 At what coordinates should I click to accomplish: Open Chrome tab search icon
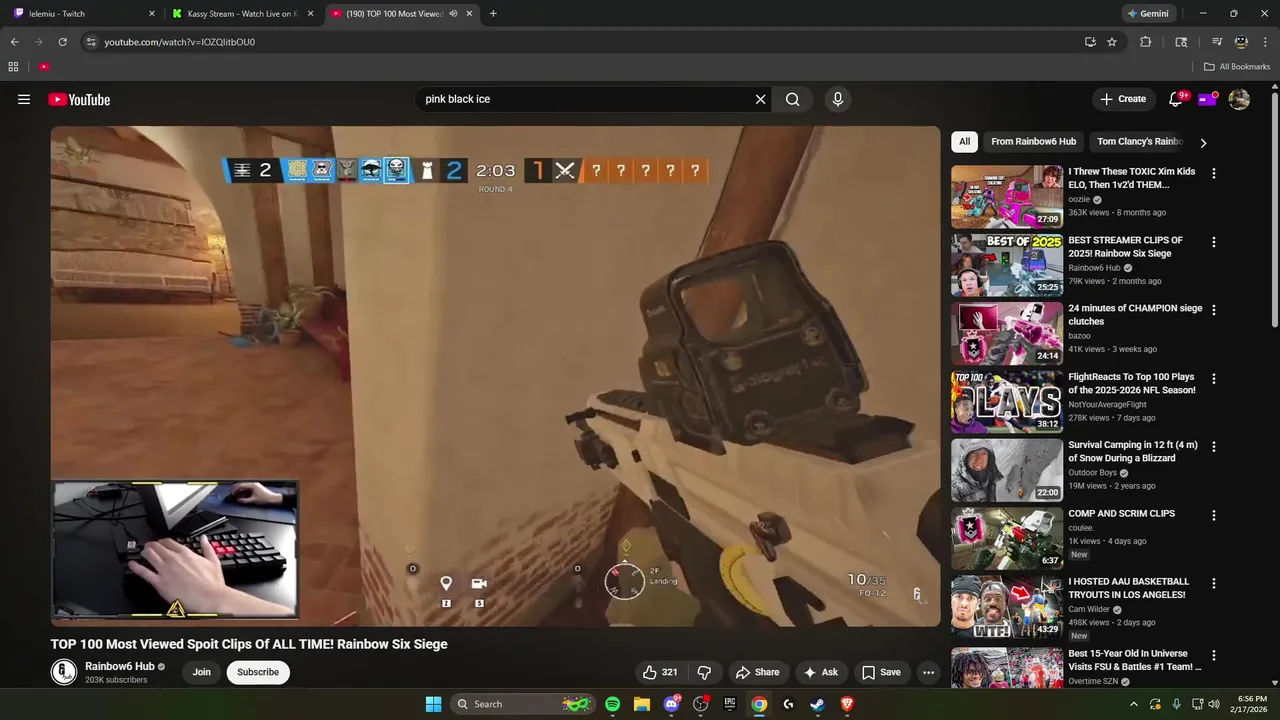pos(1181,42)
